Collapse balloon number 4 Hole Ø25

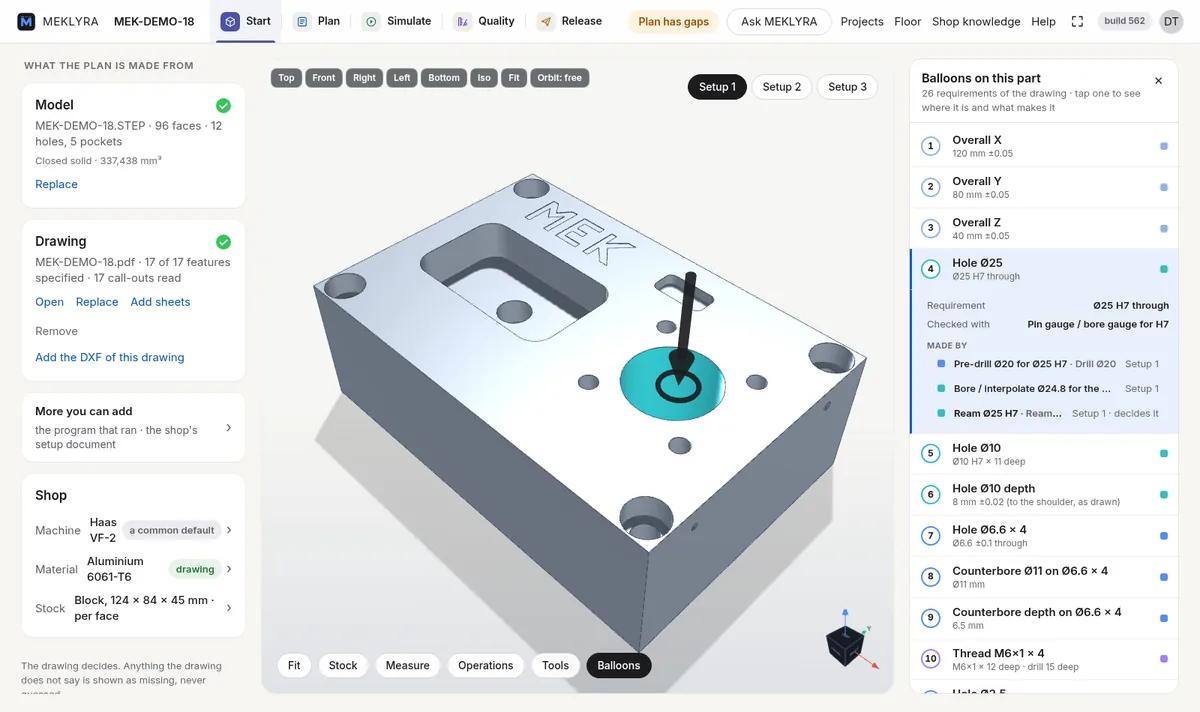click(1044, 269)
